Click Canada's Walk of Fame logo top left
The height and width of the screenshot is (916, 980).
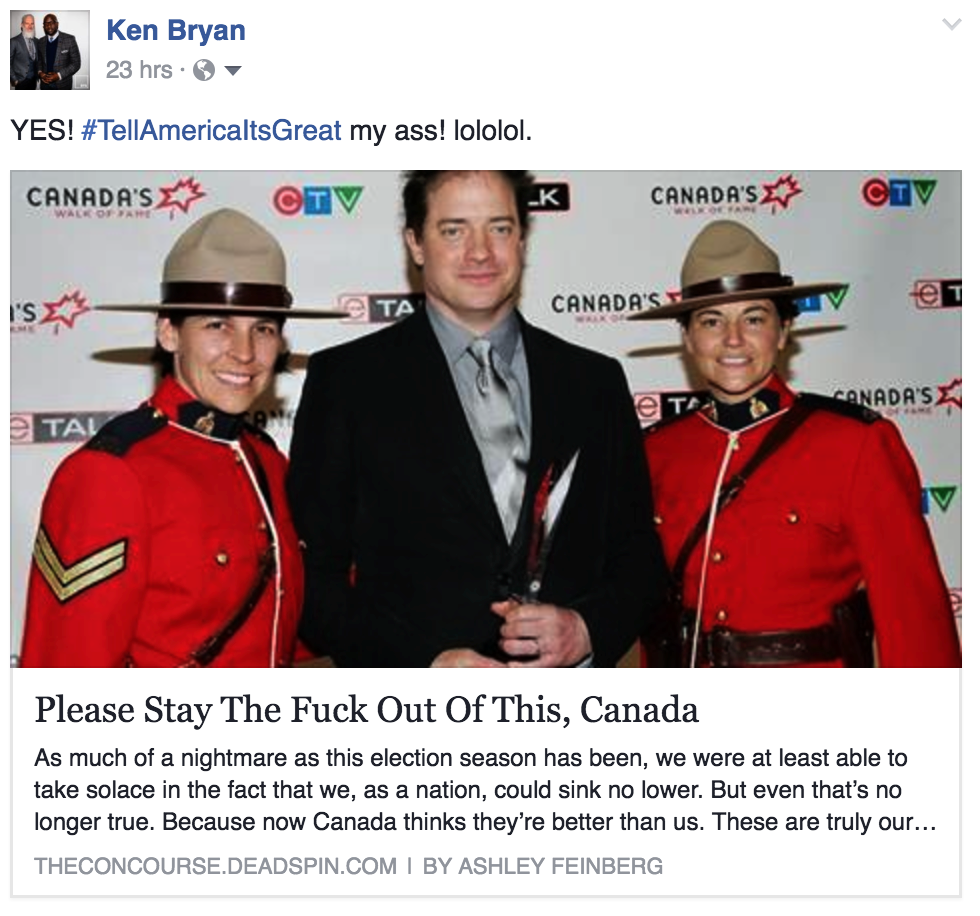[x=116, y=199]
